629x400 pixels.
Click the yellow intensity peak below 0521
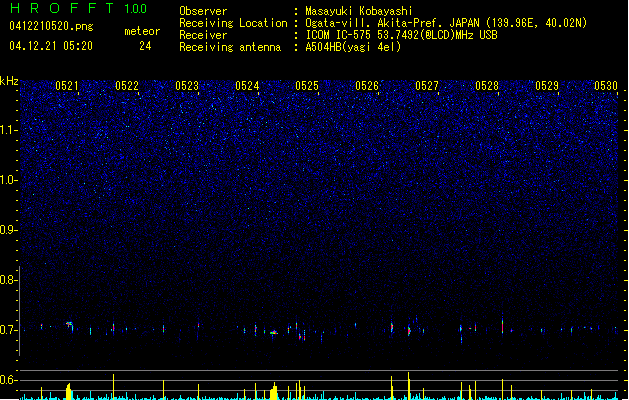pos(69,392)
